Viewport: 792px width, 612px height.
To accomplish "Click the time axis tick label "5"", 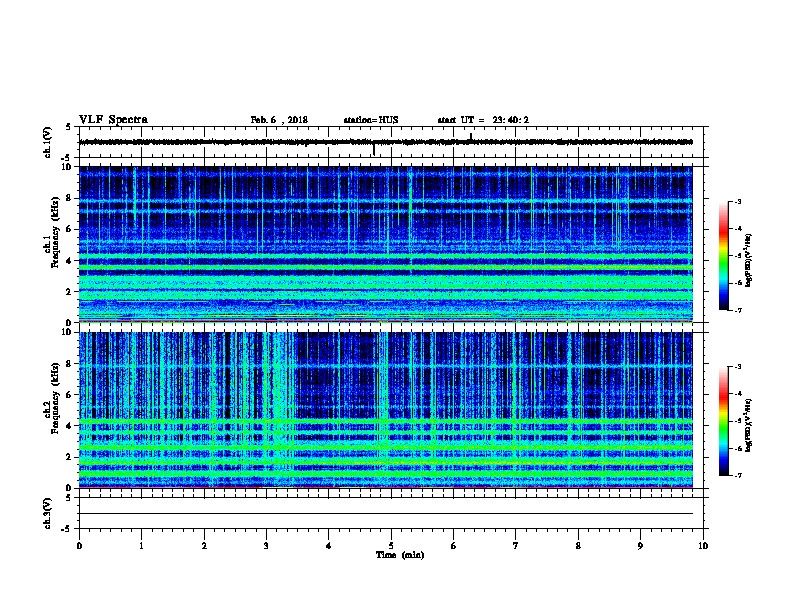I will pos(391,546).
